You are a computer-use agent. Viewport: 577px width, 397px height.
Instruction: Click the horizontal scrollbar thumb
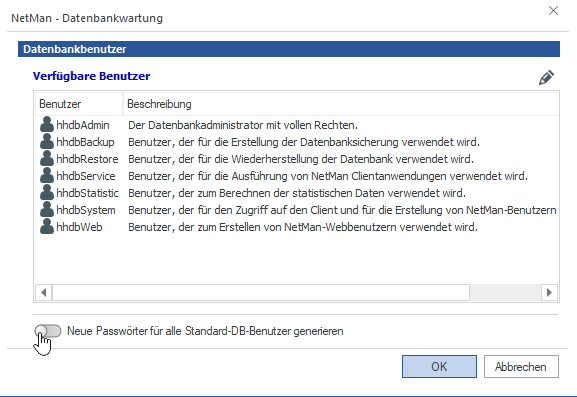261,293
